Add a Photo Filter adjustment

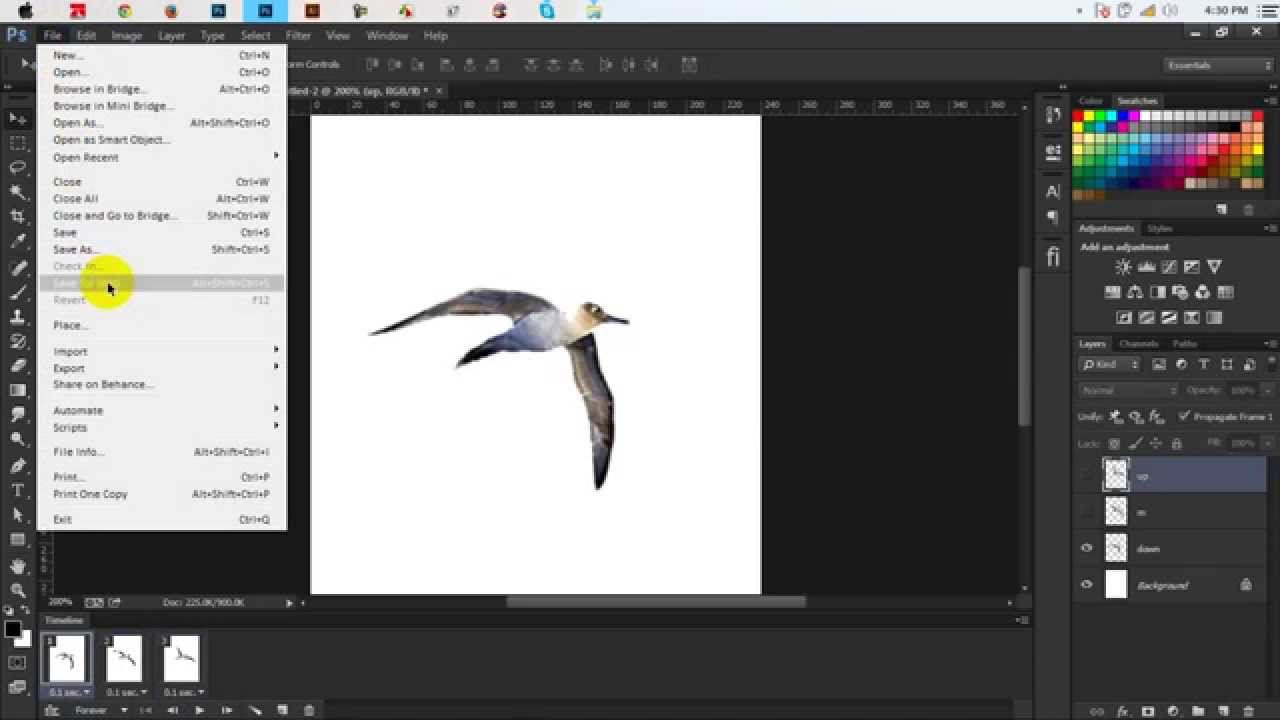point(1180,293)
